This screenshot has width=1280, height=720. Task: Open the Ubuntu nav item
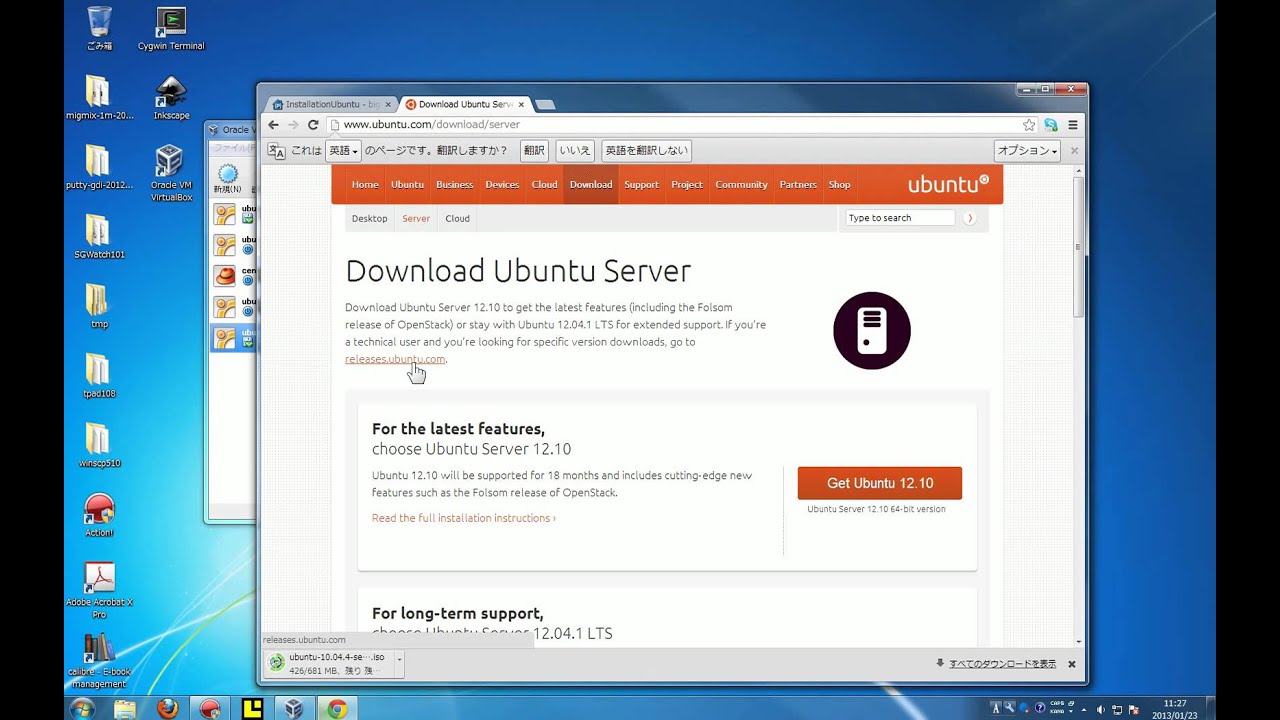tap(407, 185)
